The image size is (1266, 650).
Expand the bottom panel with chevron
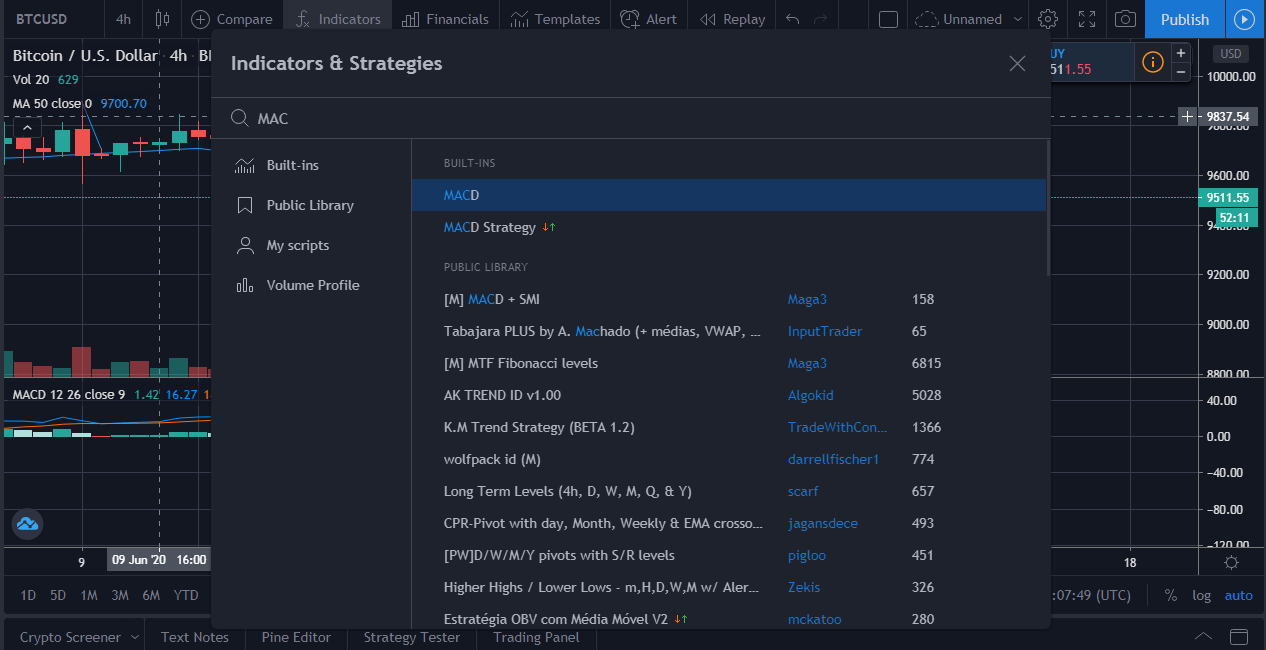(1204, 637)
